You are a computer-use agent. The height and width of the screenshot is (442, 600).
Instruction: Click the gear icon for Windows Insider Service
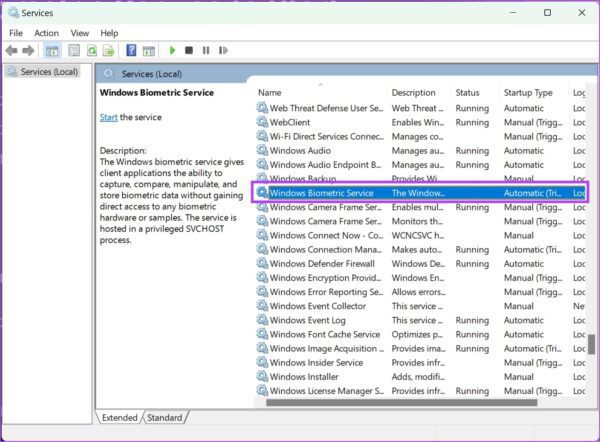coord(262,362)
